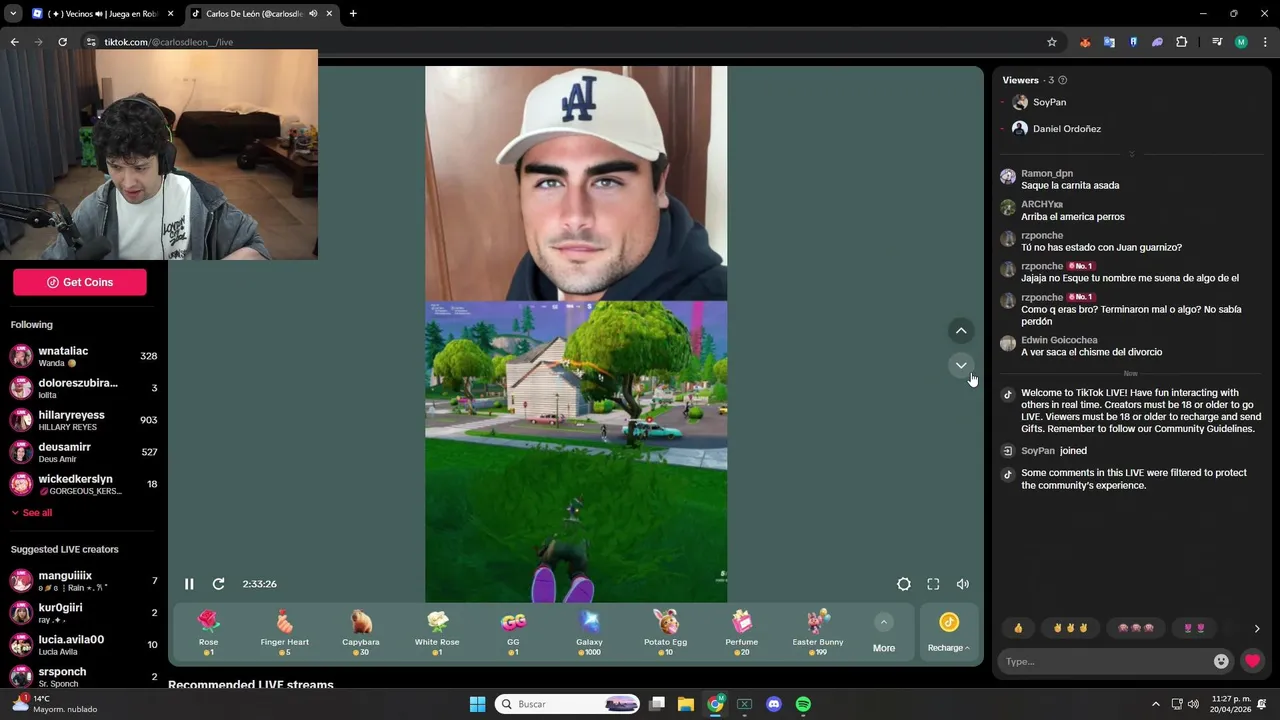This screenshot has width=1280, height=720.
Task: Click the taskbar Buscar search box
Action: click(568, 704)
